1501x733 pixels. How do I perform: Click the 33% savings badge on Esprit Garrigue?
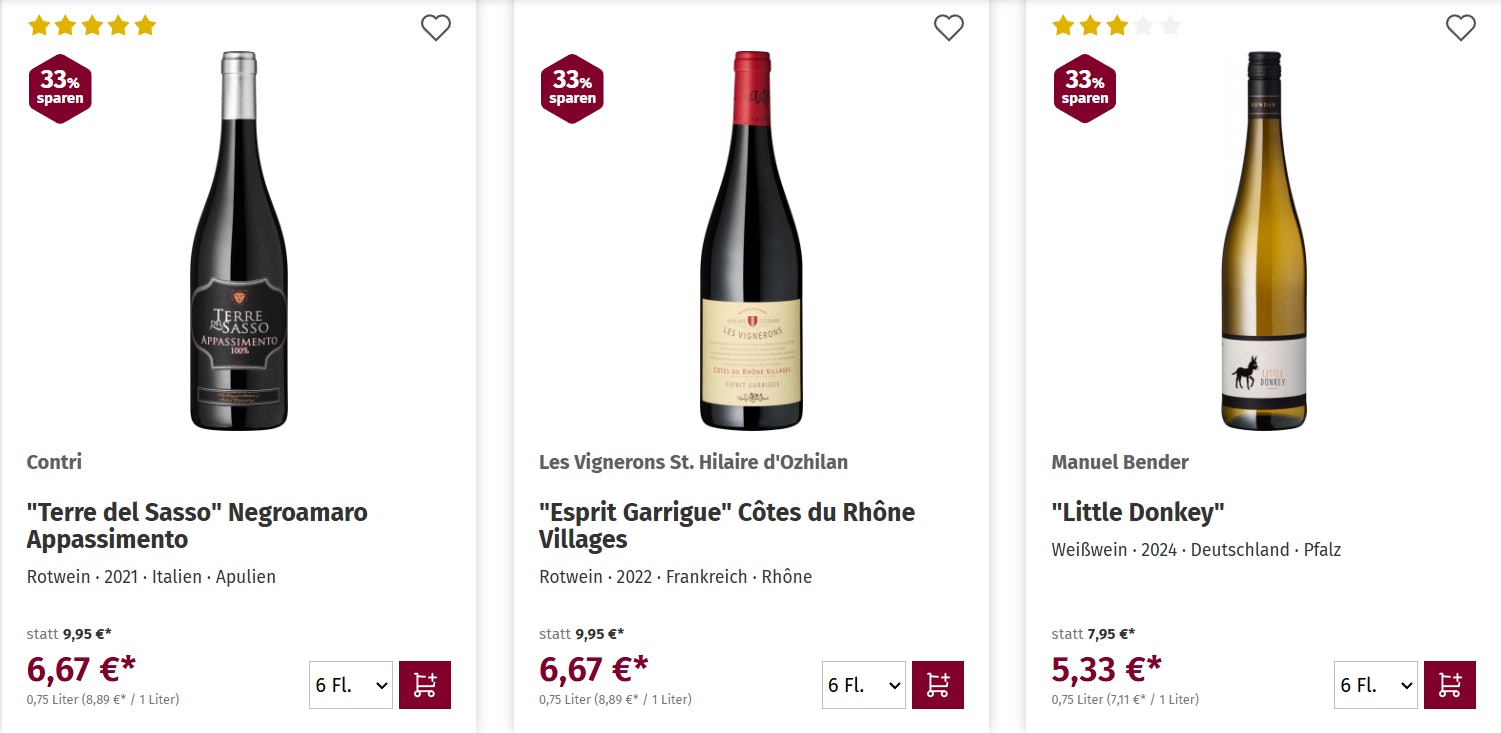[x=572, y=88]
